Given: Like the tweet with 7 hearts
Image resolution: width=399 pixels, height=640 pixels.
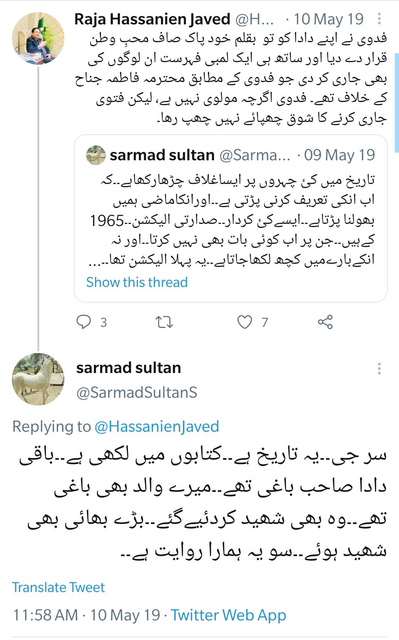Looking at the screenshot, I should pos(244,322).
